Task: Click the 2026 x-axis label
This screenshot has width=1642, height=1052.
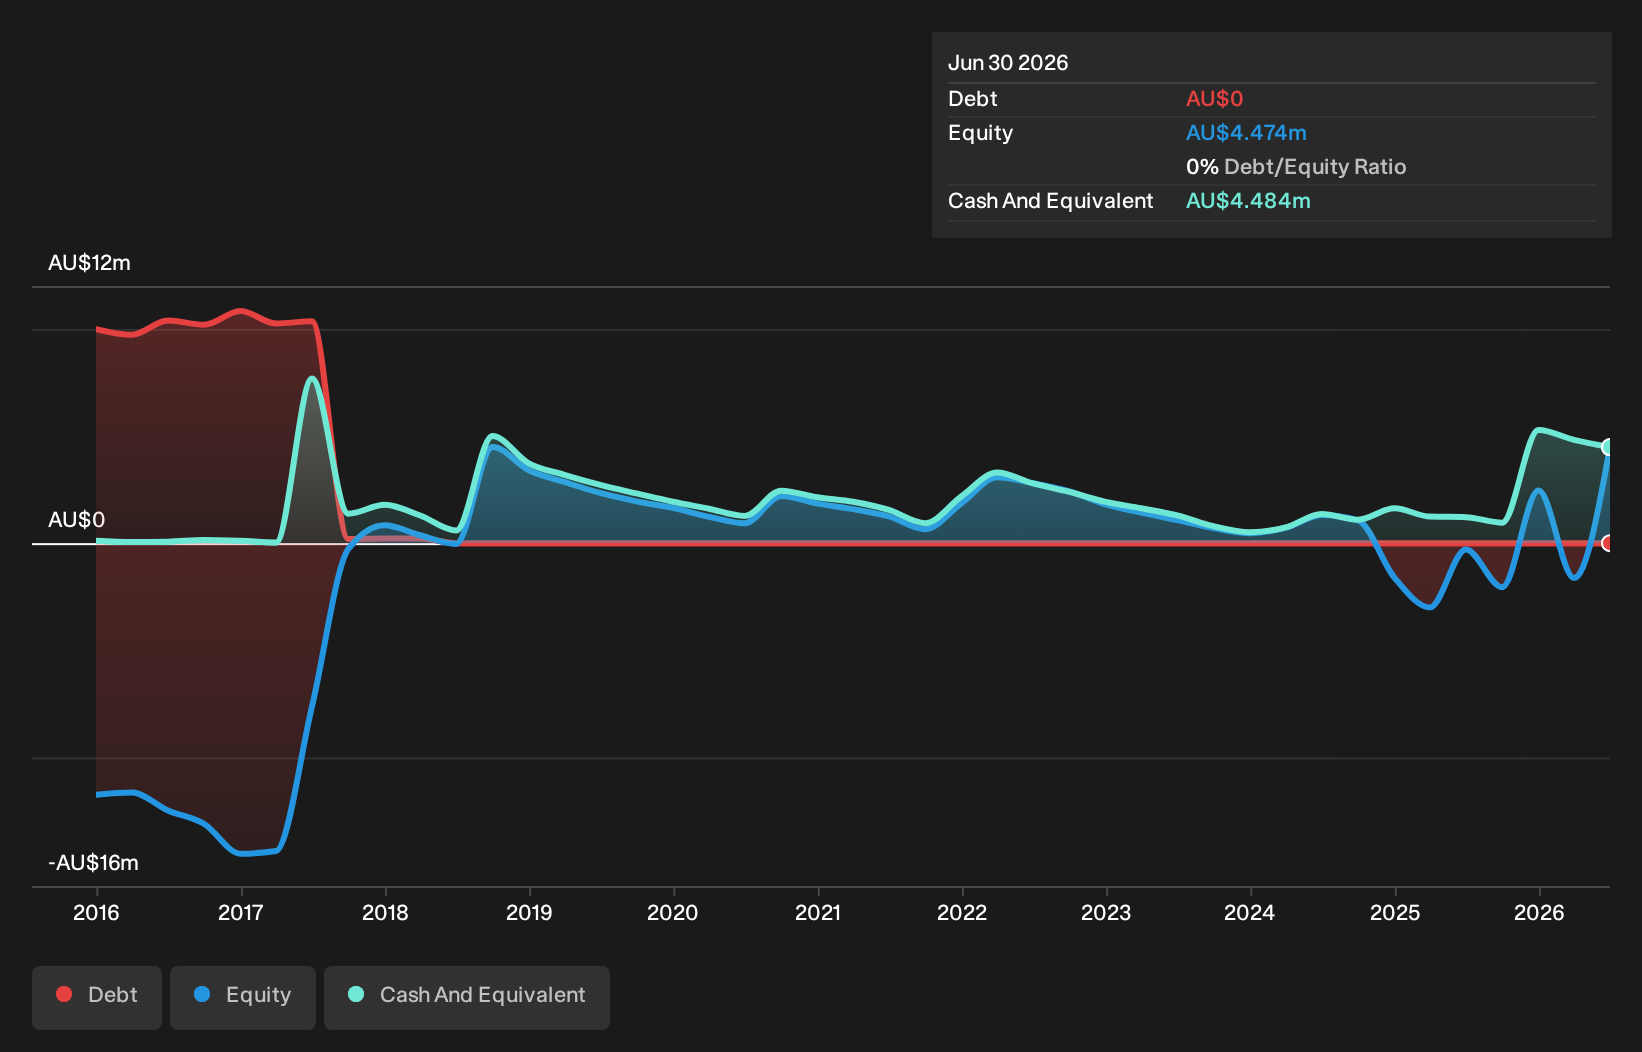Action: [x=1539, y=913]
